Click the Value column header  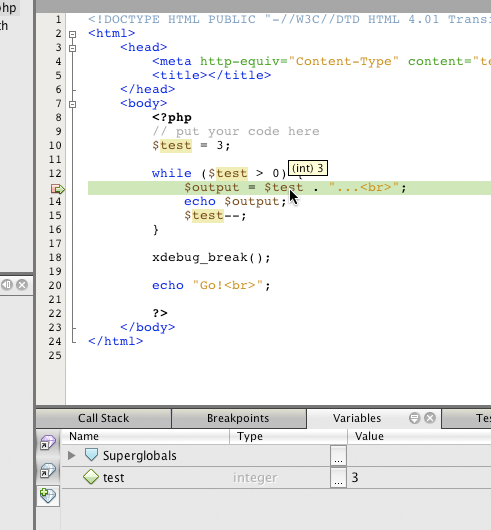419,436
